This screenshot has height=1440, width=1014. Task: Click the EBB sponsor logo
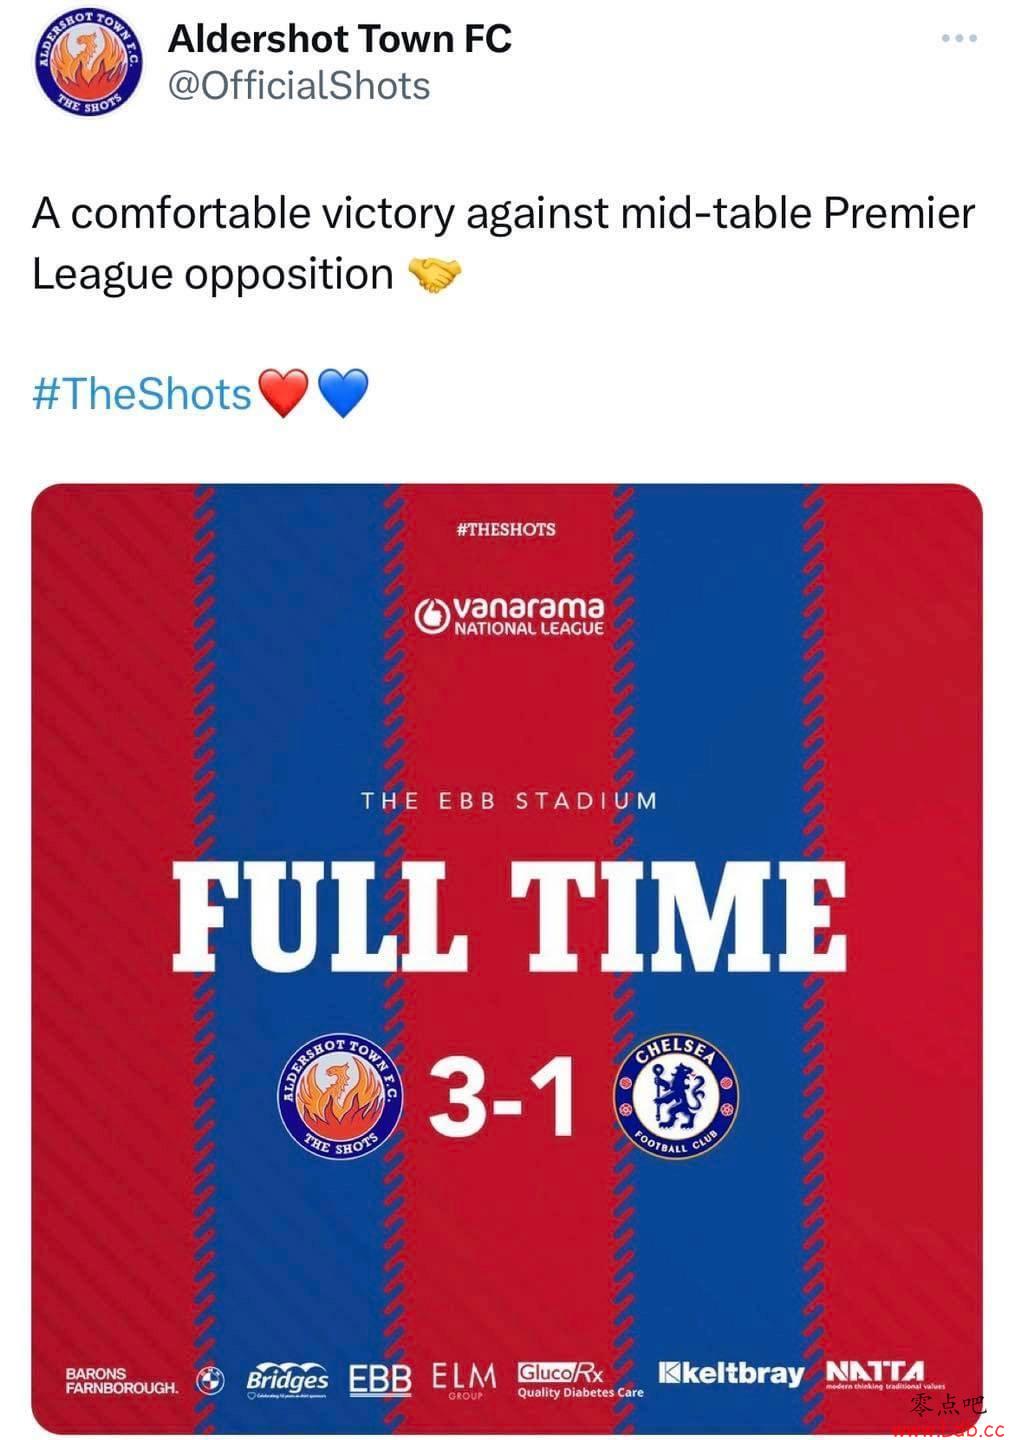coord(380,1379)
